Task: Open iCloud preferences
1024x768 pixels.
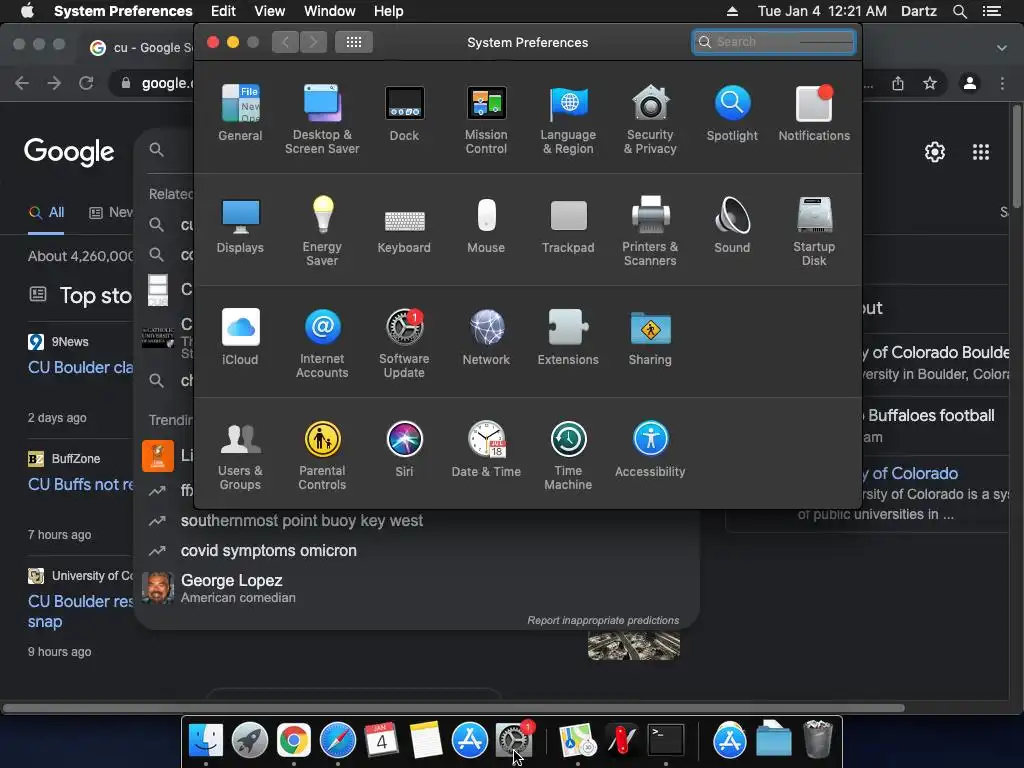Action: (240, 336)
